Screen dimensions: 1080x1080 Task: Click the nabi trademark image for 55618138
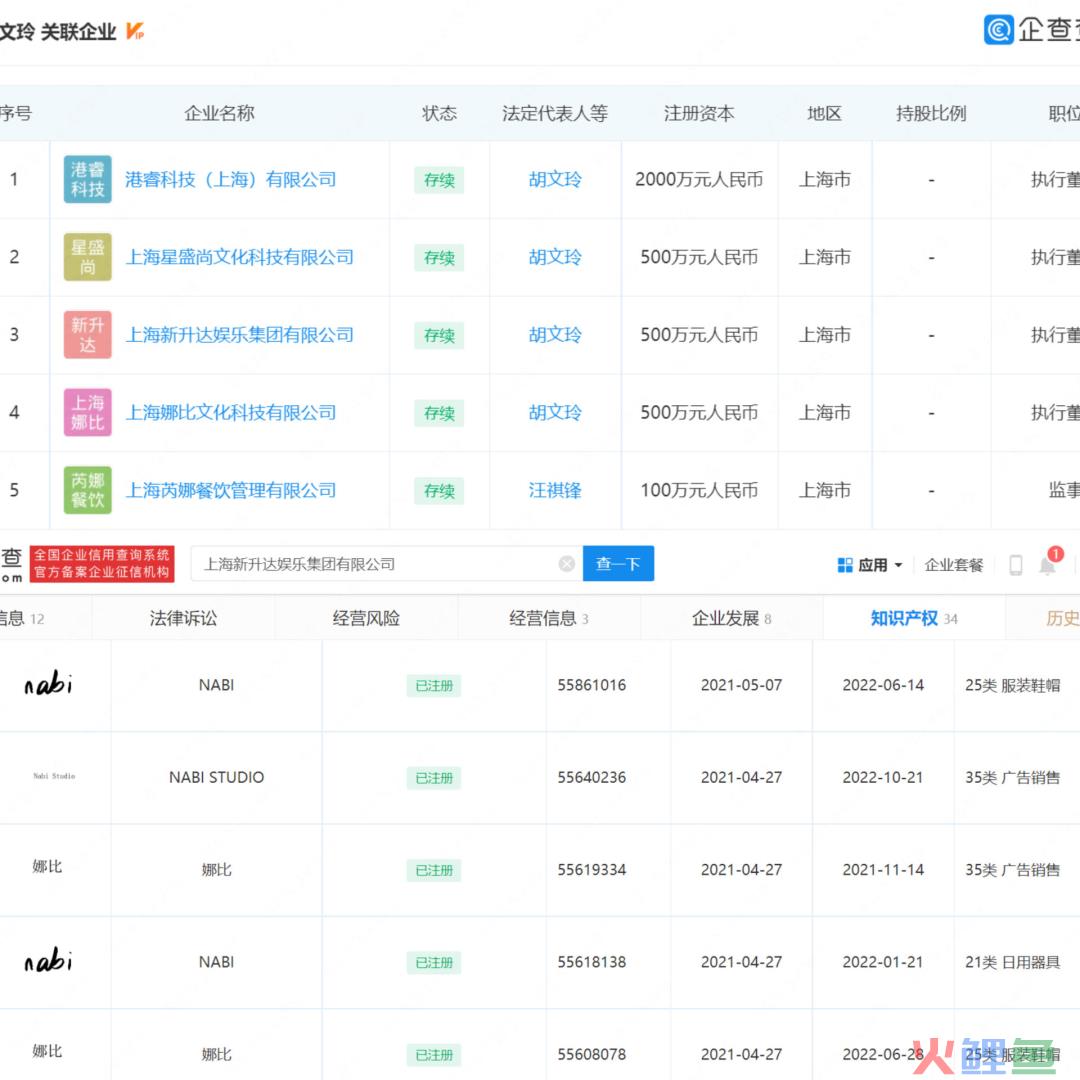click(48, 960)
